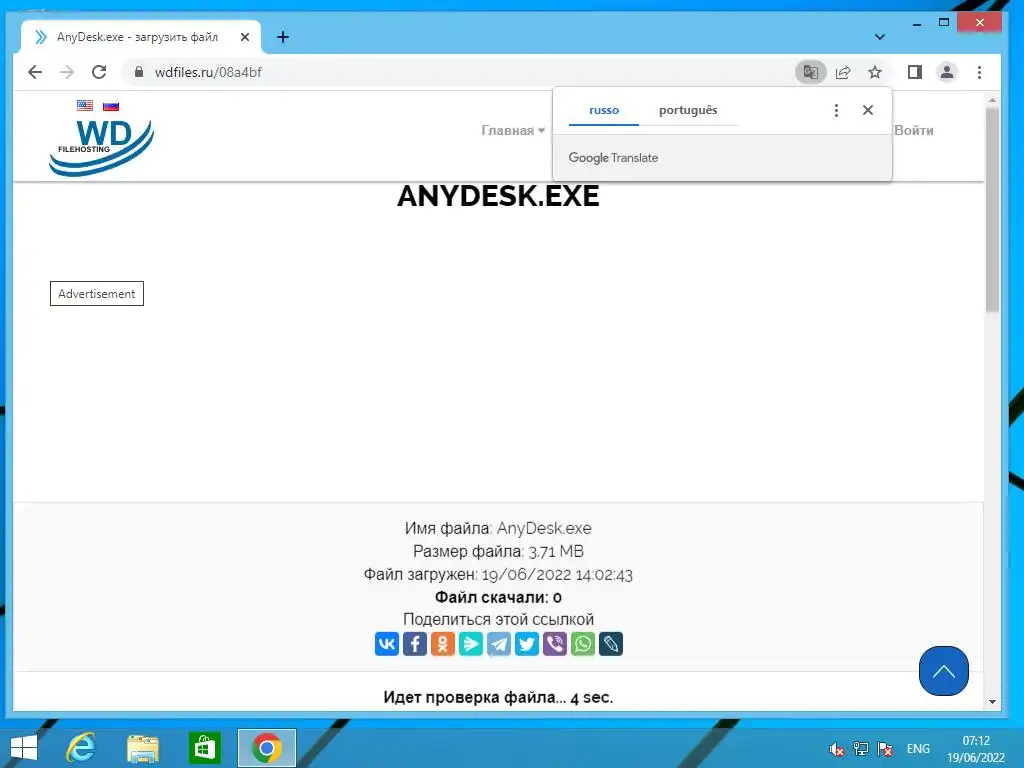Image resolution: width=1024 pixels, height=768 pixels.
Task: Click the forward navigation arrow
Action: tap(67, 72)
